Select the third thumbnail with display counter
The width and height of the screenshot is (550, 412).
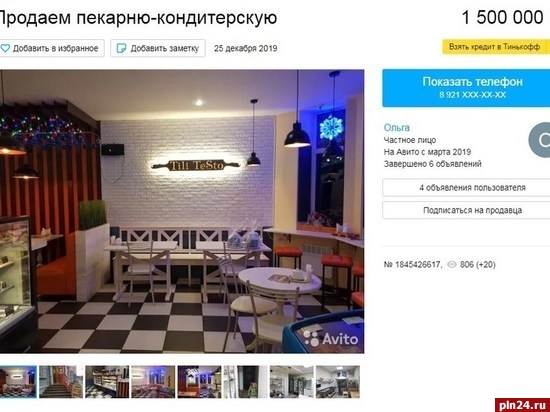107,382
